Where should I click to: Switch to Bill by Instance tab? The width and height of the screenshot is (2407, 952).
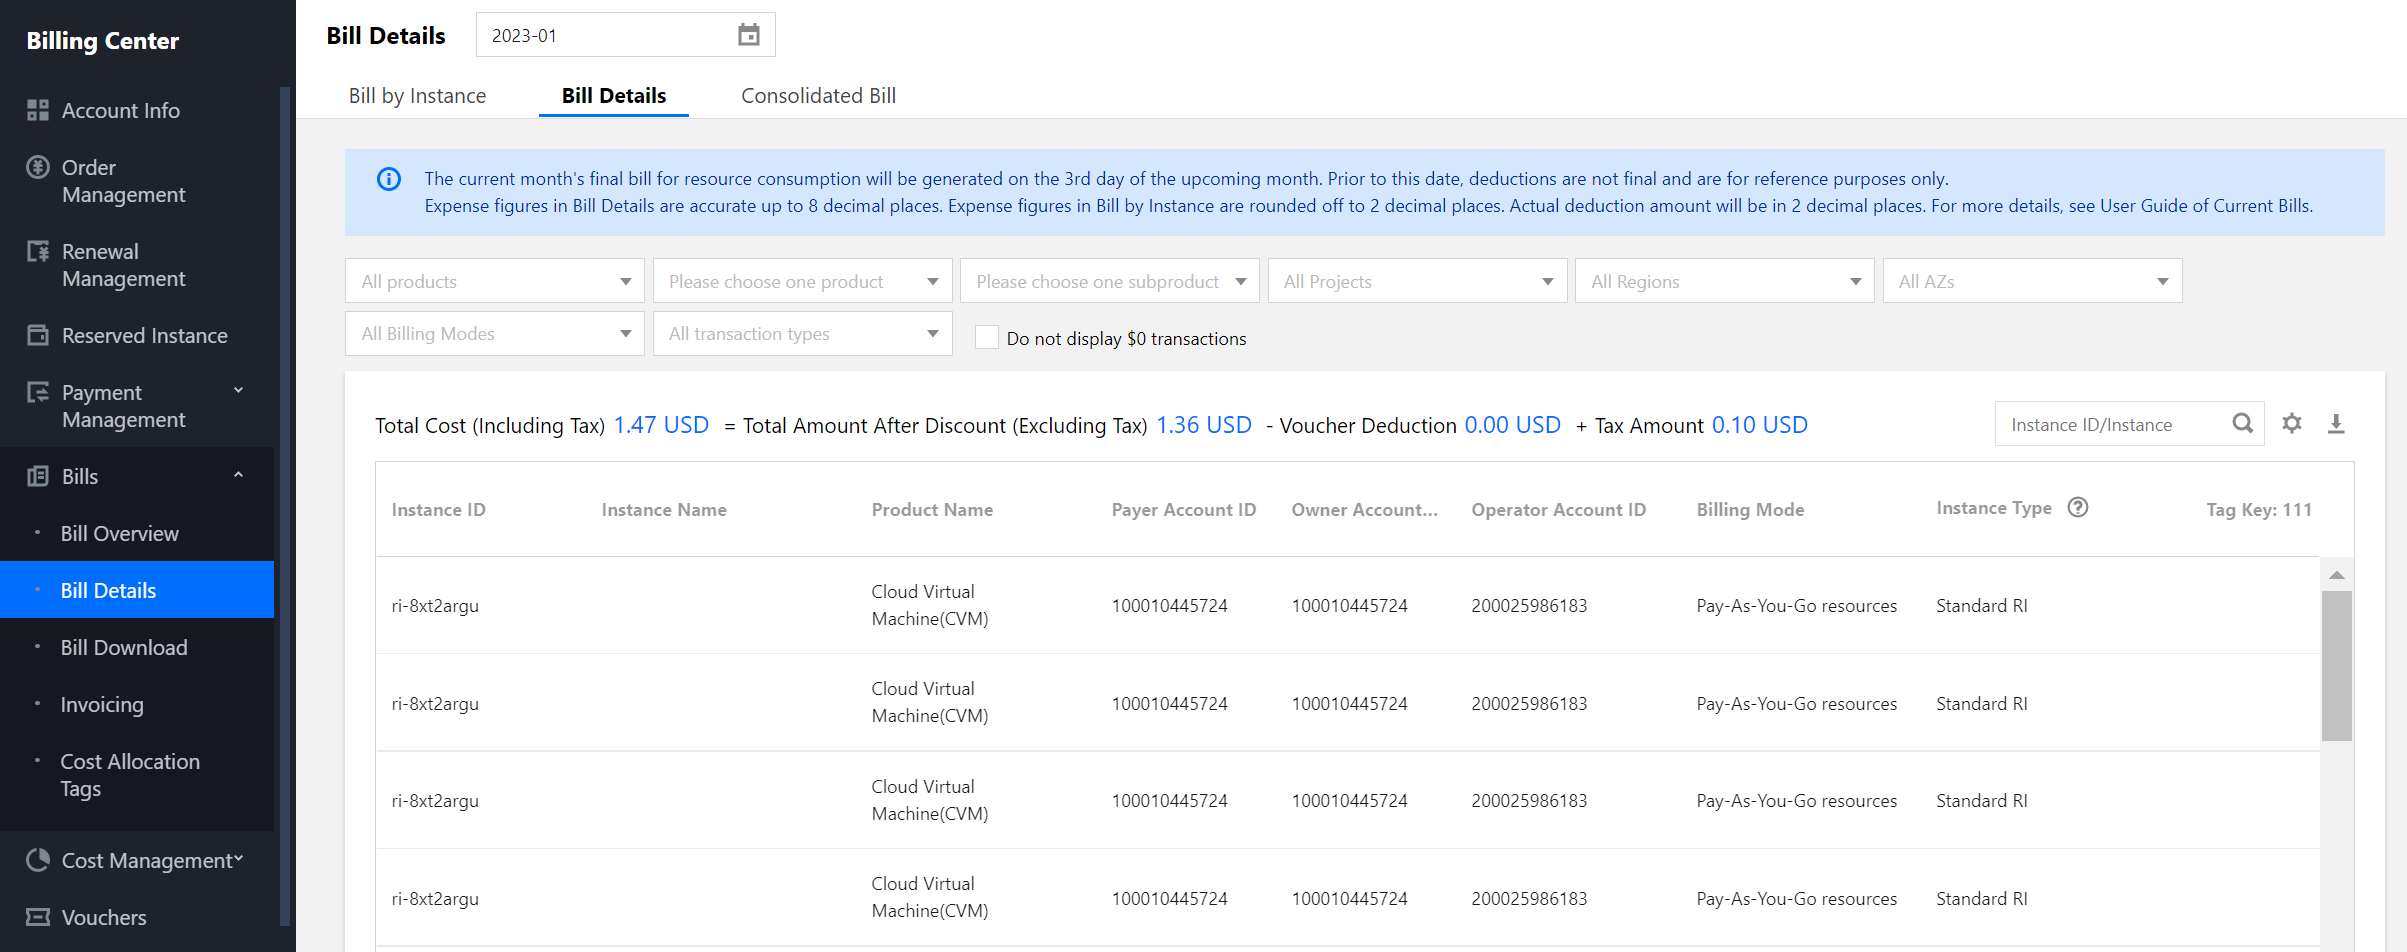(417, 96)
